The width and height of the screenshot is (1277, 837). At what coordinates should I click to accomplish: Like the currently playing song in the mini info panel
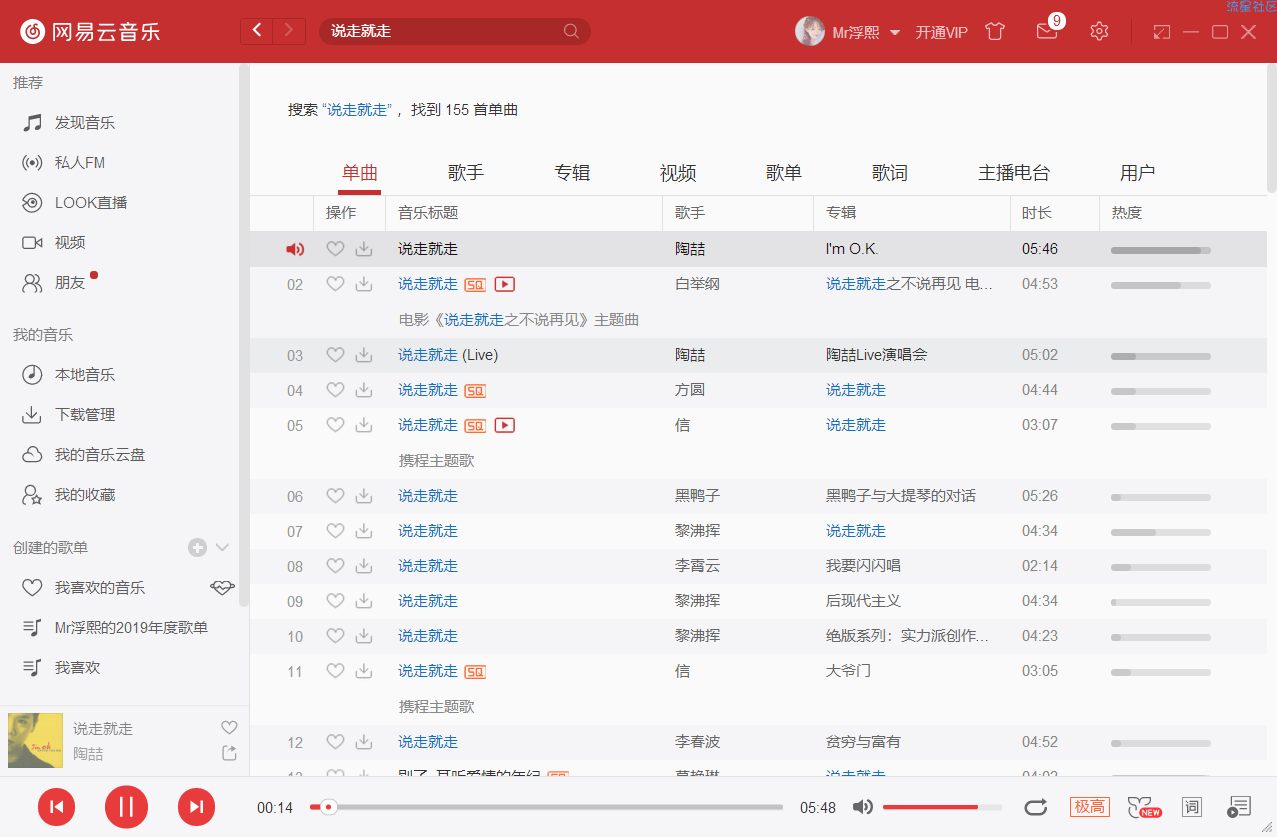[229, 727]
